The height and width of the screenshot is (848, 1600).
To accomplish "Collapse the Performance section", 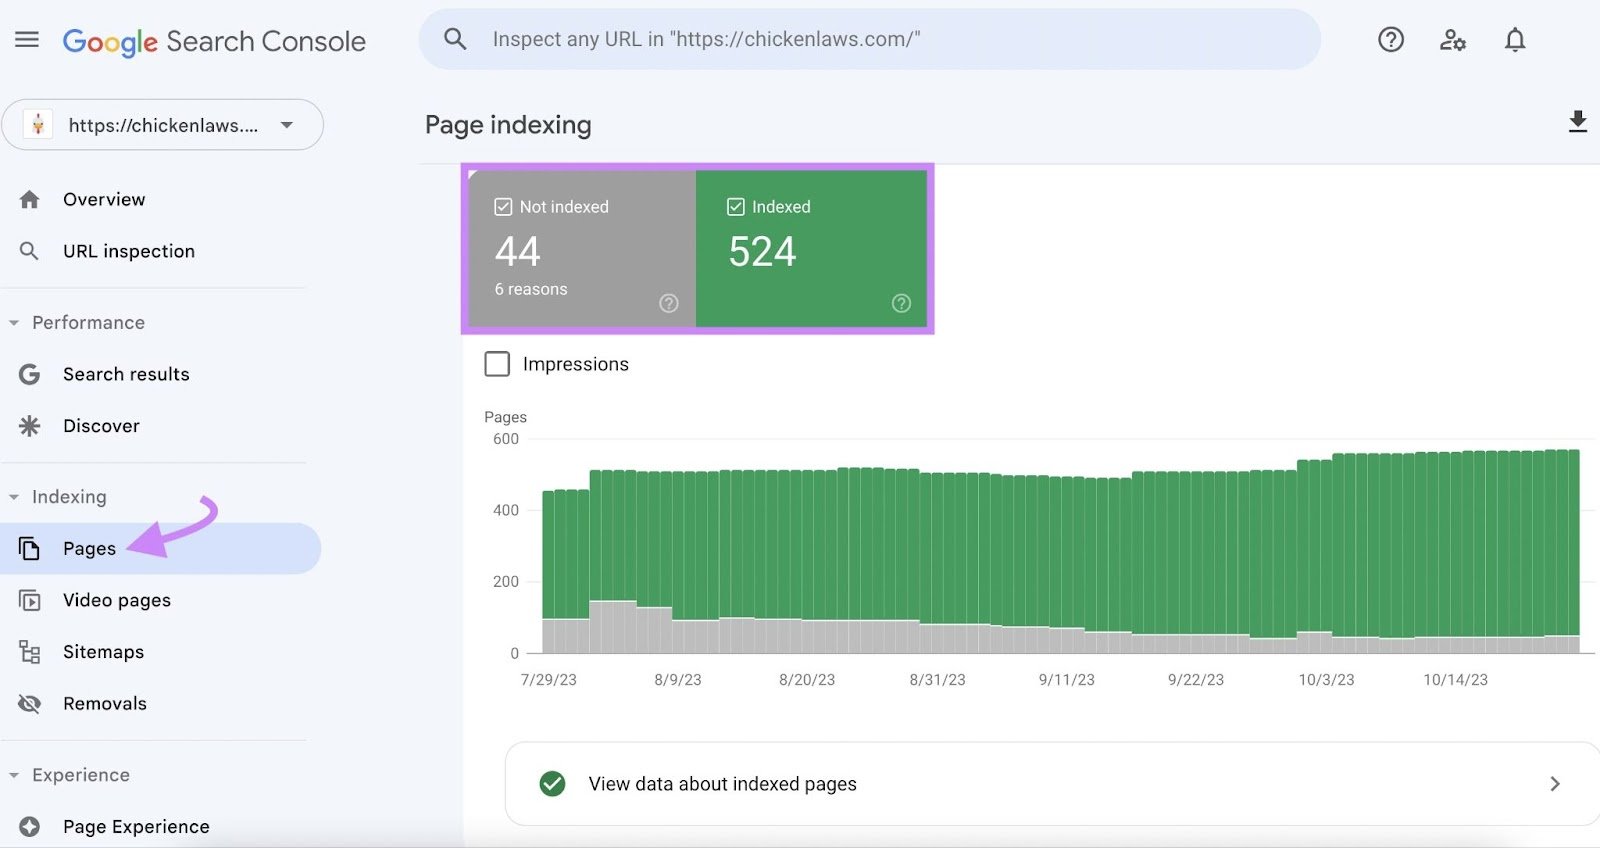I will (x=14, y=323).
